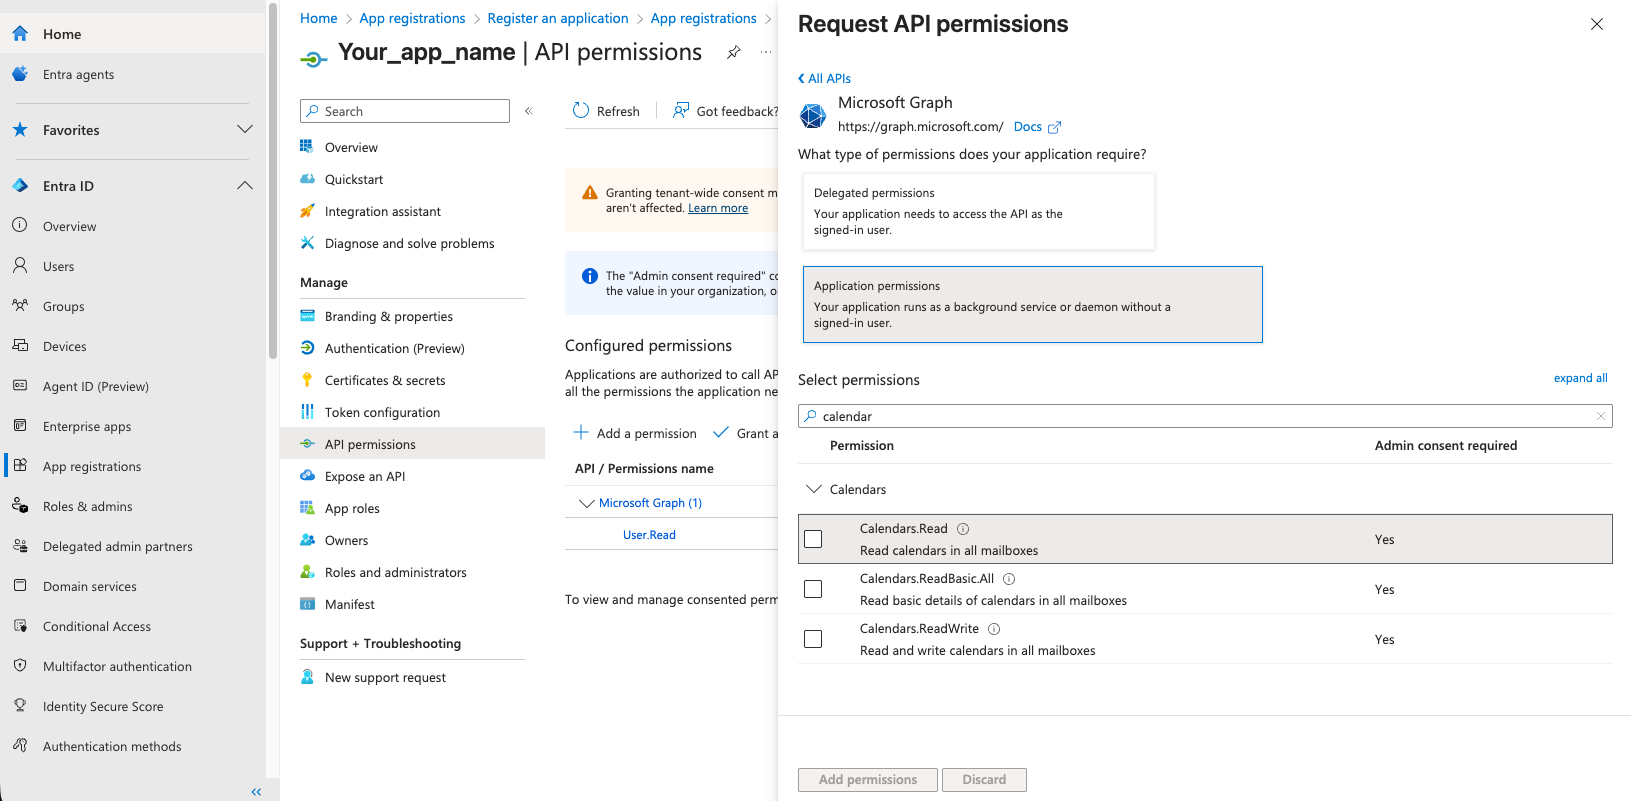Go to Conditional Access in sidebar
Screen dimensions: 1631x801
click(x=97, y=626)
